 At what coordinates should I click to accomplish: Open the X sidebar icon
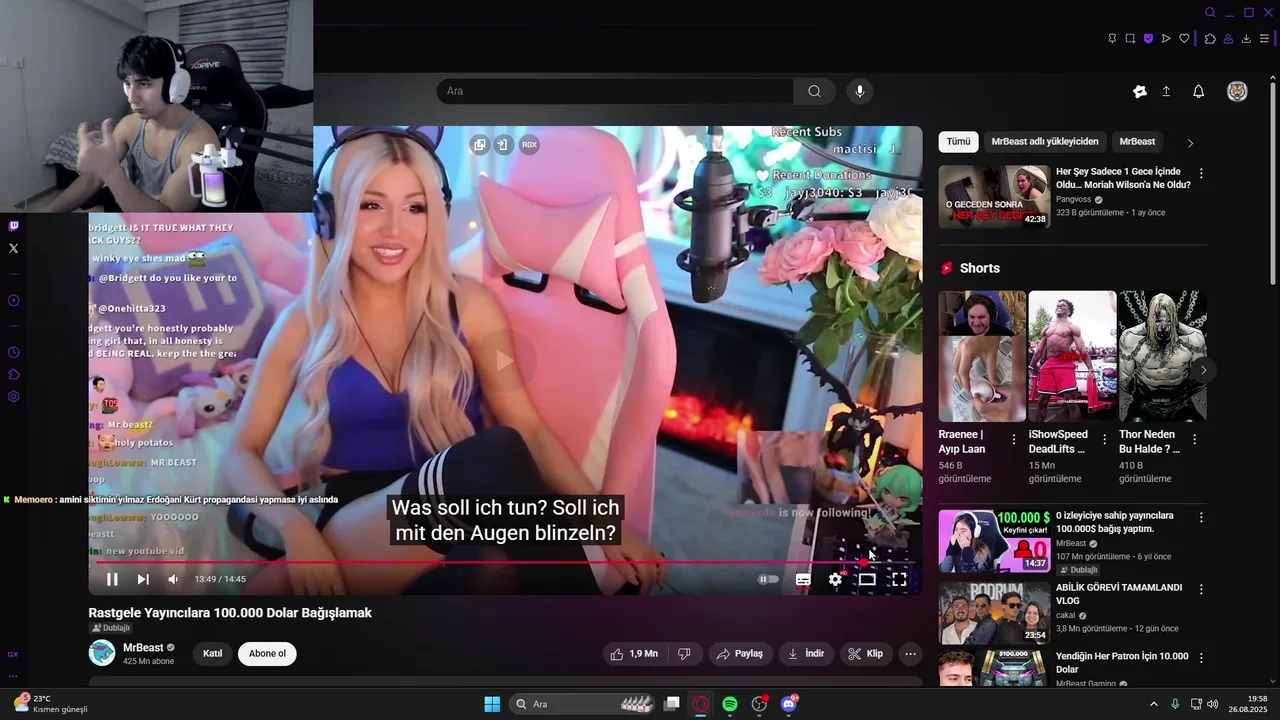[x=13, y=248]
